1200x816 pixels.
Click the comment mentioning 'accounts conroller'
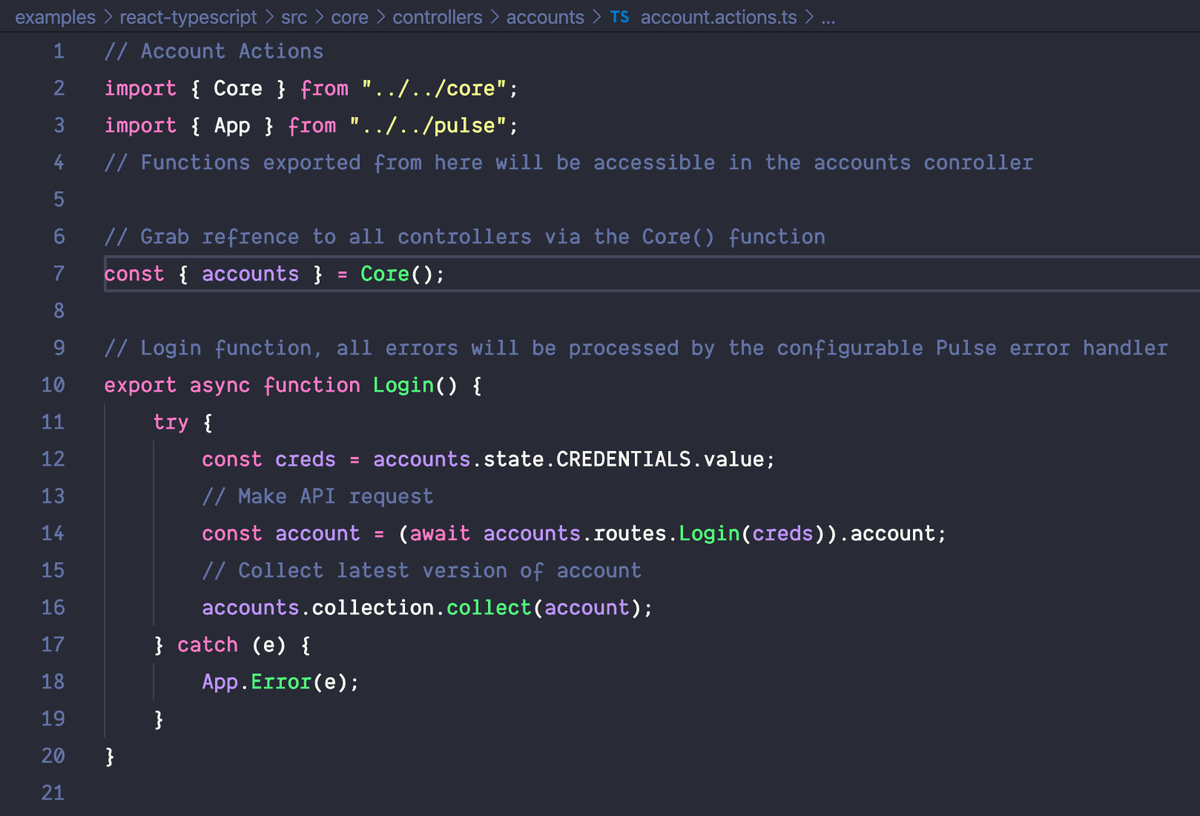[569, 162]
